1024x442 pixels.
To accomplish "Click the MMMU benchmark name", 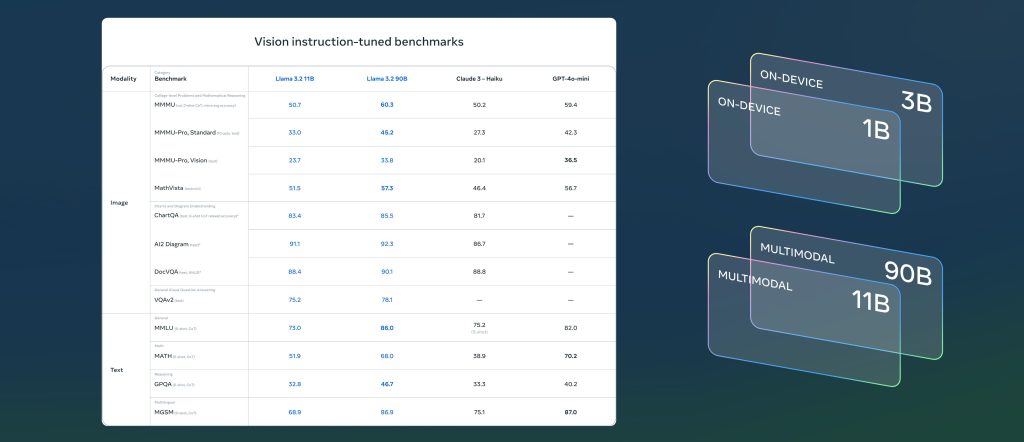I will point(164,104).
